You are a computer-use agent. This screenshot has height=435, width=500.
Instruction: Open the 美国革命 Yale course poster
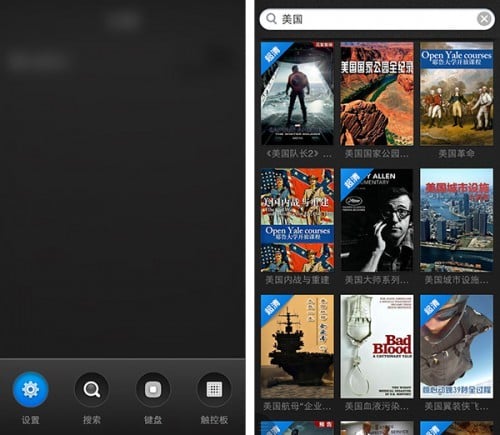click(x=457, y=94)
